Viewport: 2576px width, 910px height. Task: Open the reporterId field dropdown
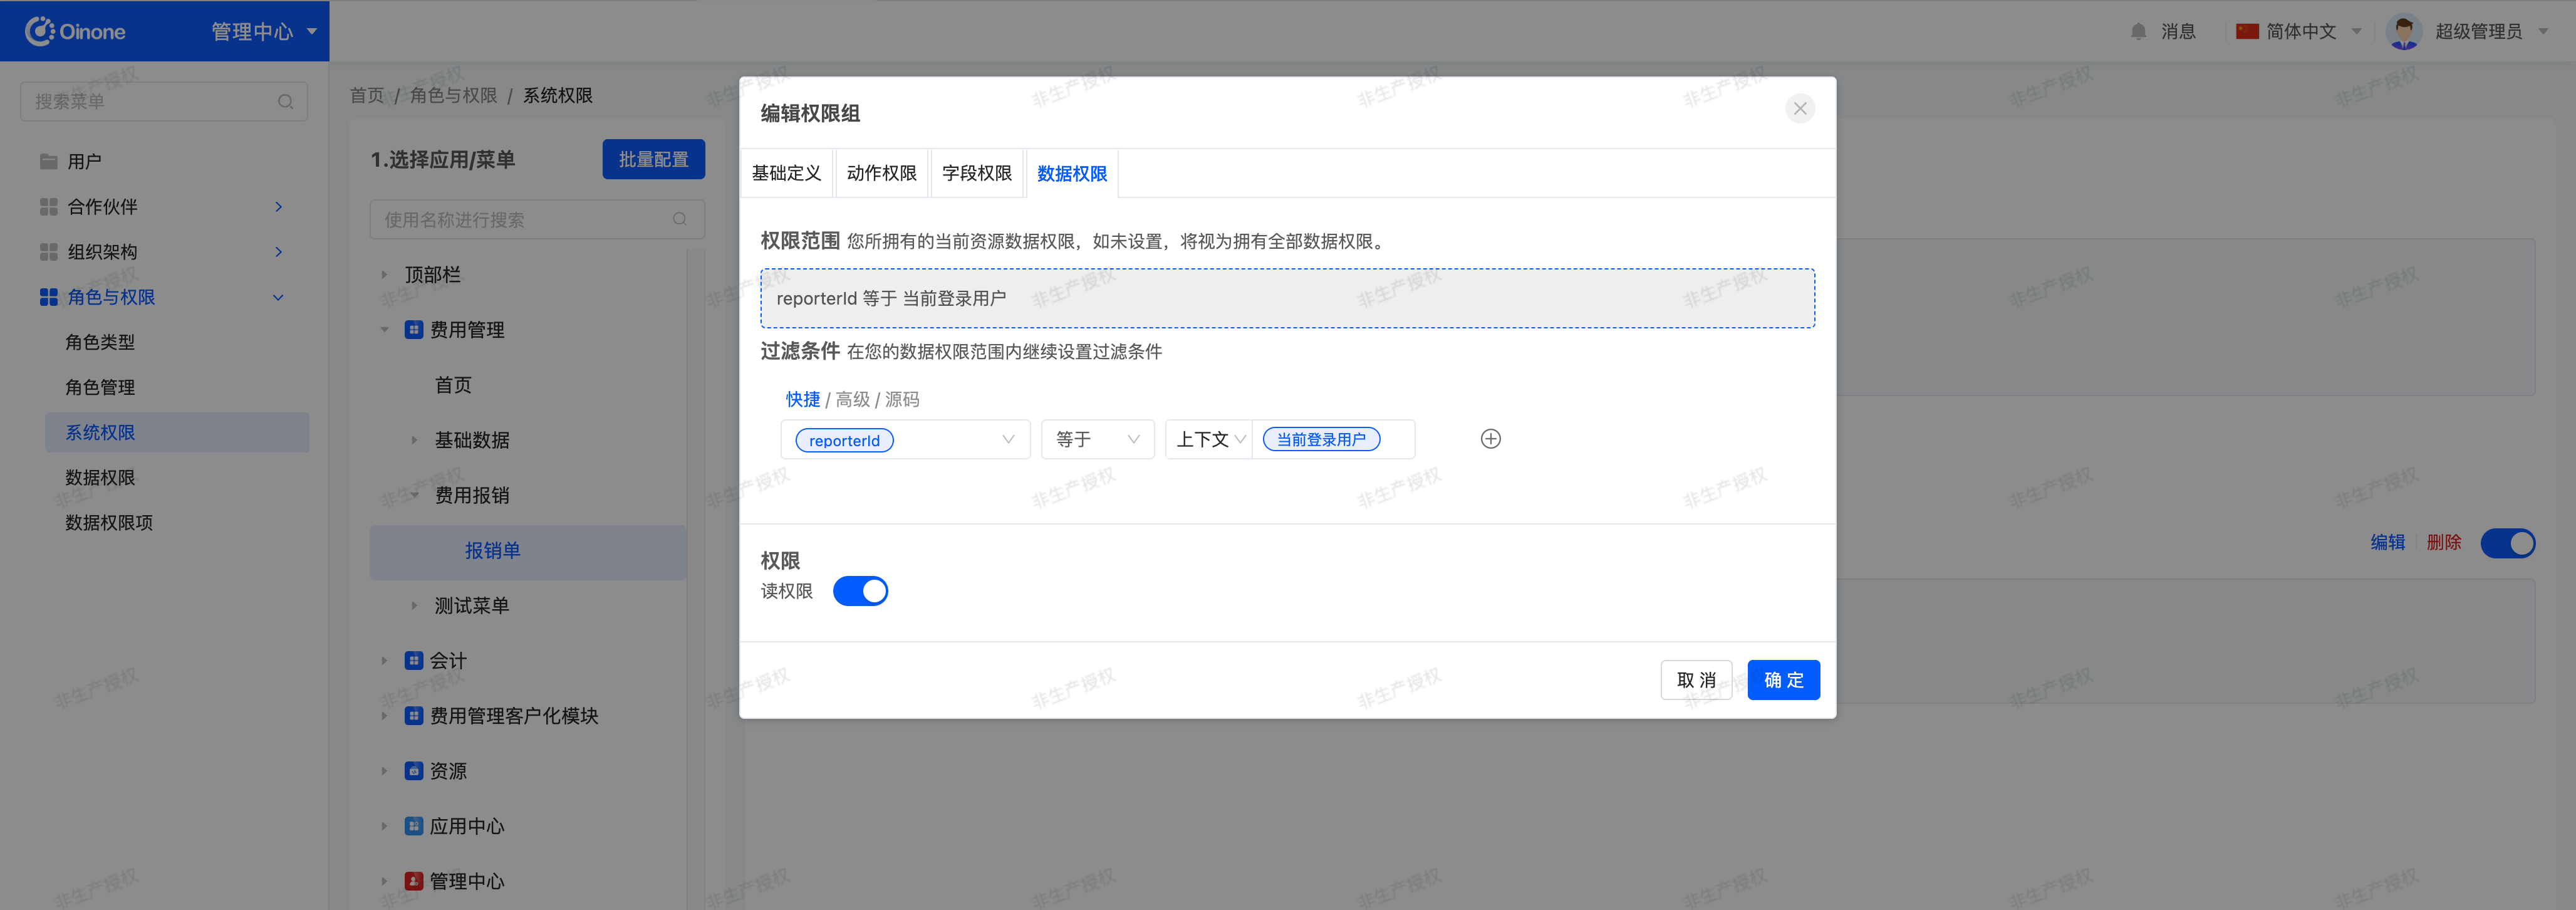point(1007,440)
